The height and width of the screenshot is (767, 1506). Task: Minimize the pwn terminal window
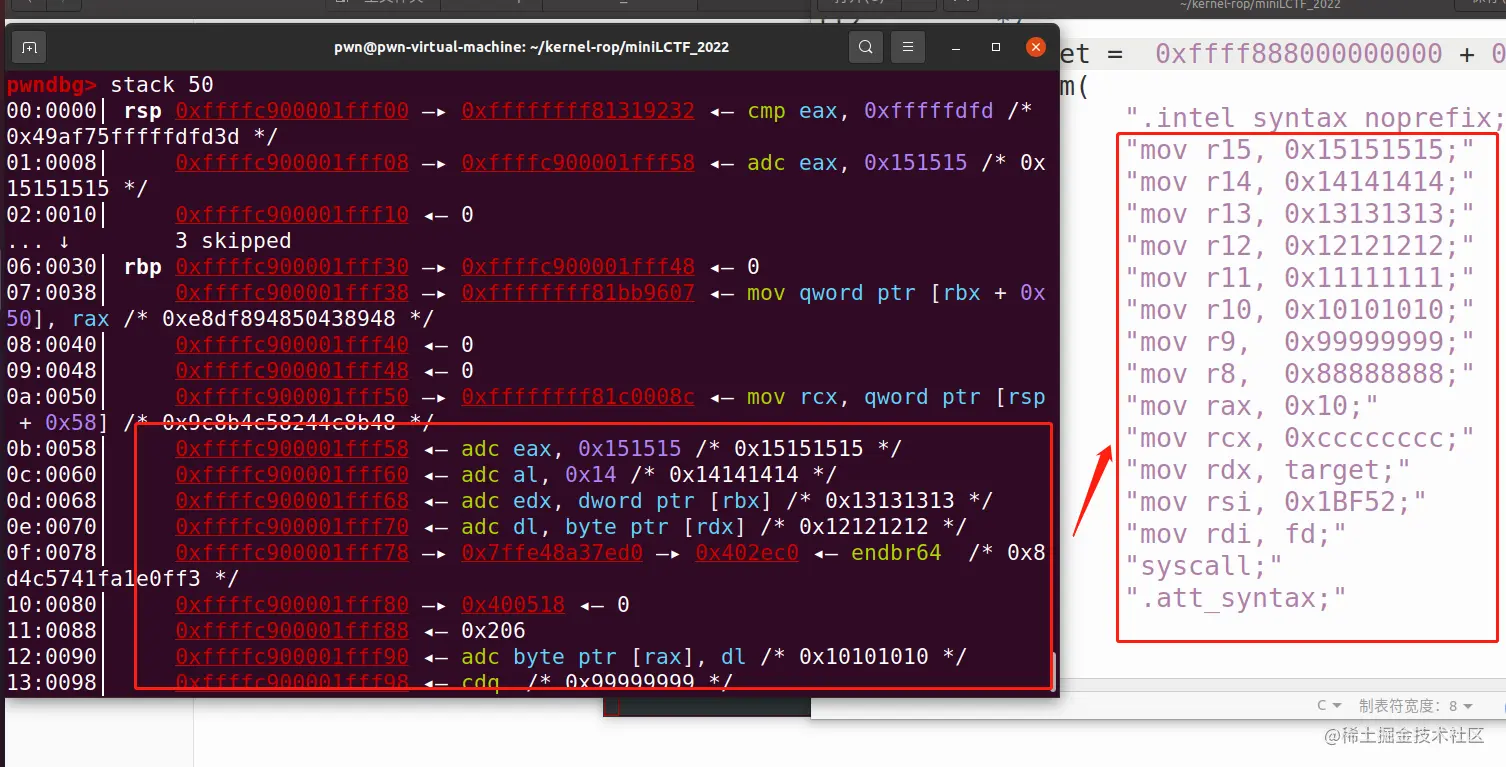pyautogui.click(x=954, y=47)
